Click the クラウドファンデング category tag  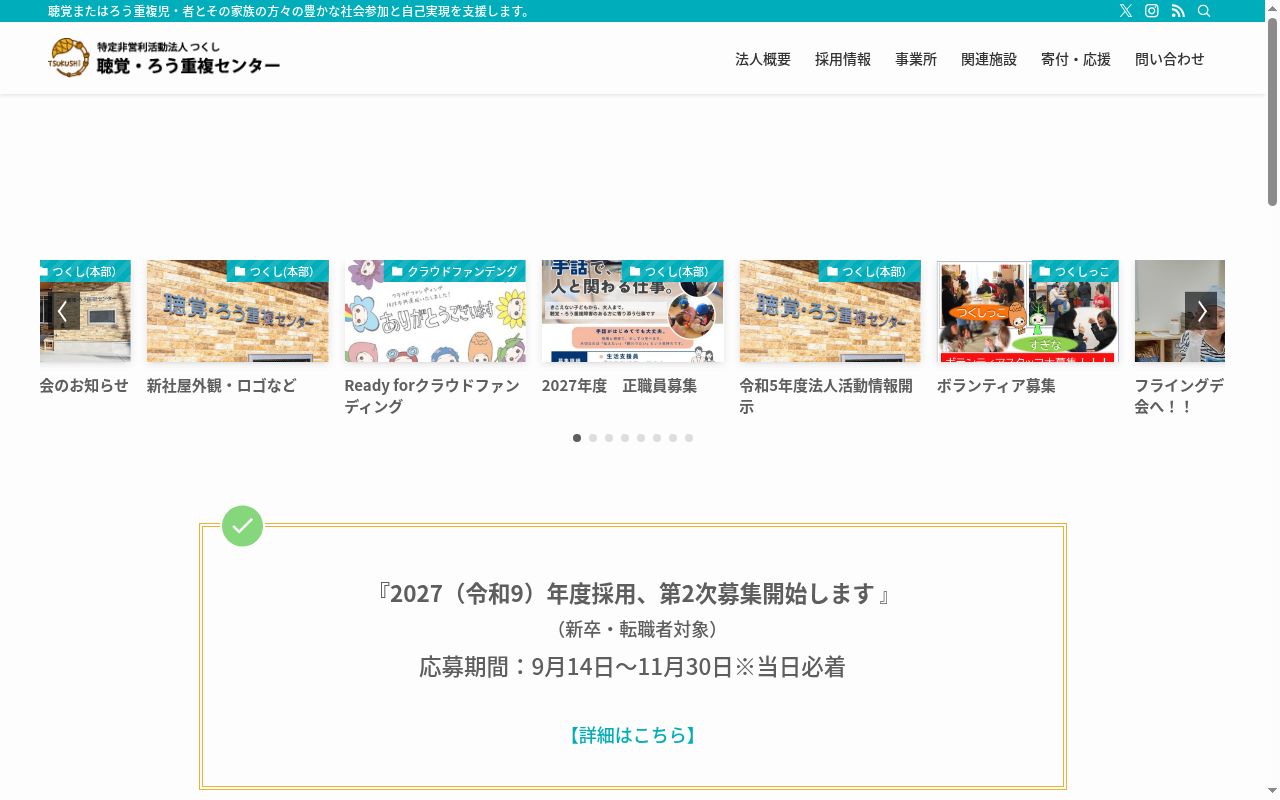[x=454, y=271]
